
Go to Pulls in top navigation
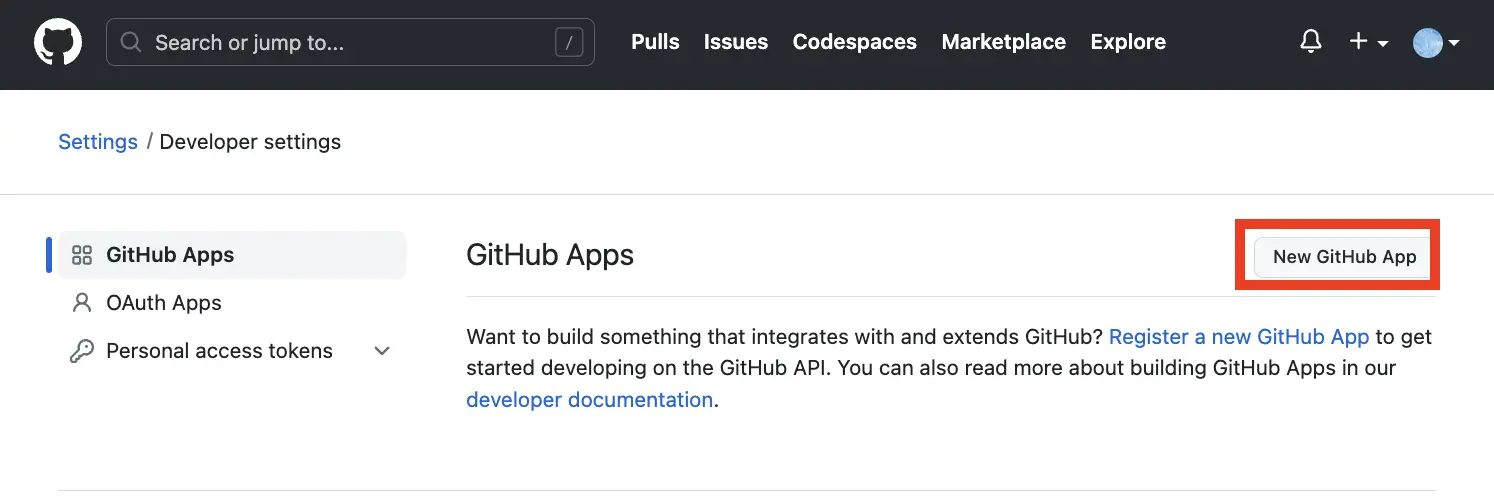655,42
